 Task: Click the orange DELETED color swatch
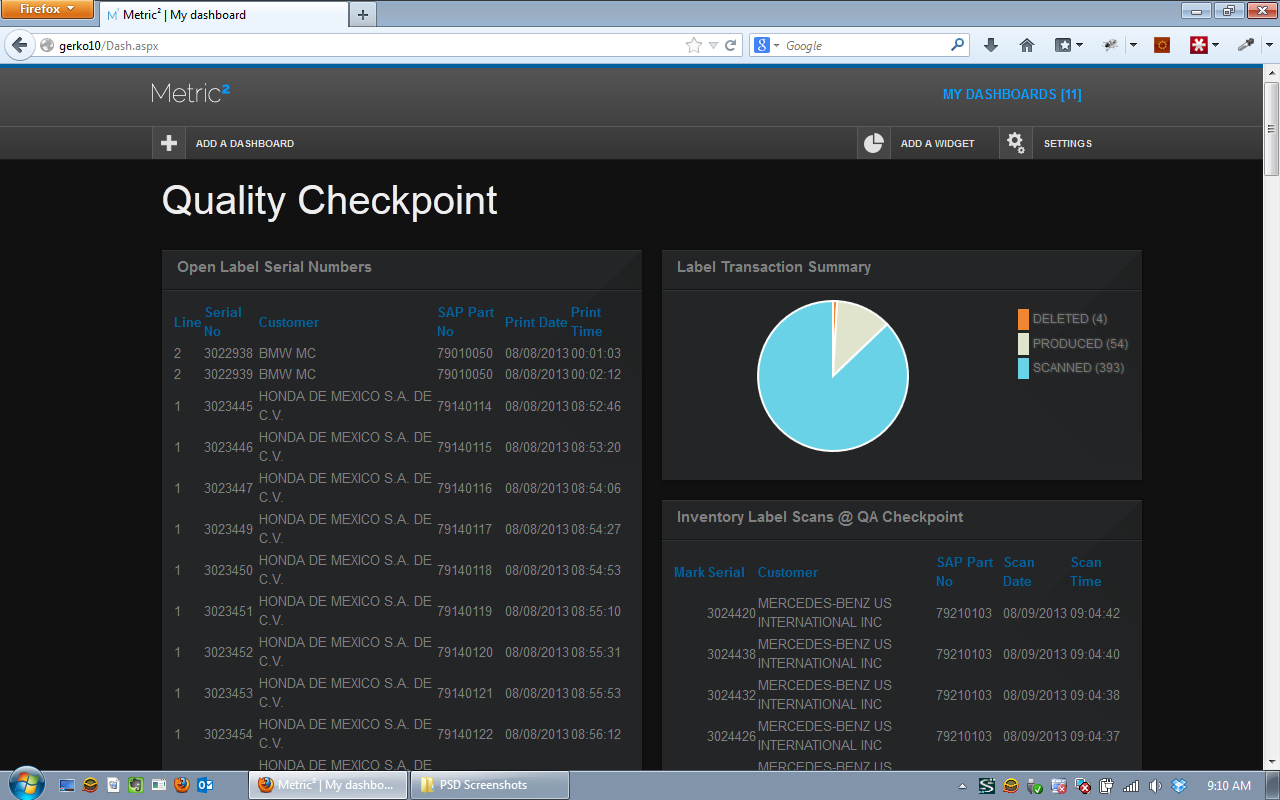(x=1022, y=318)
